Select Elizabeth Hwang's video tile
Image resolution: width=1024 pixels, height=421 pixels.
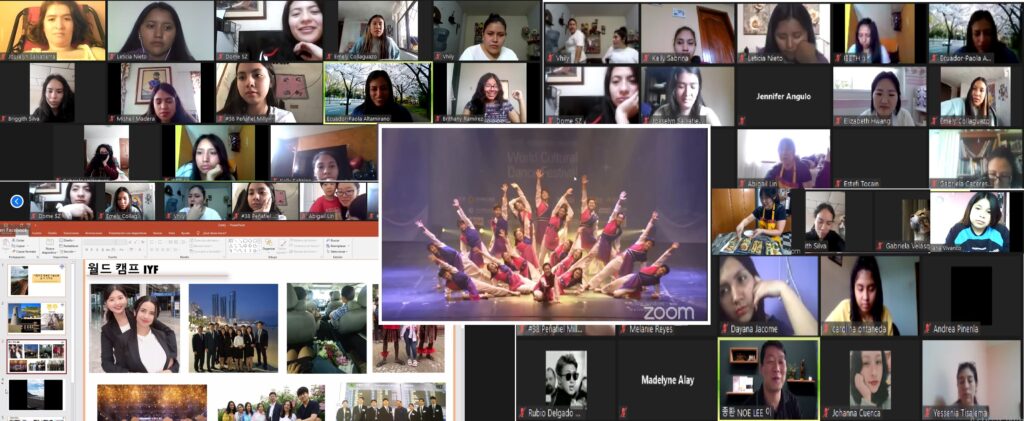[x=880, y=96]
